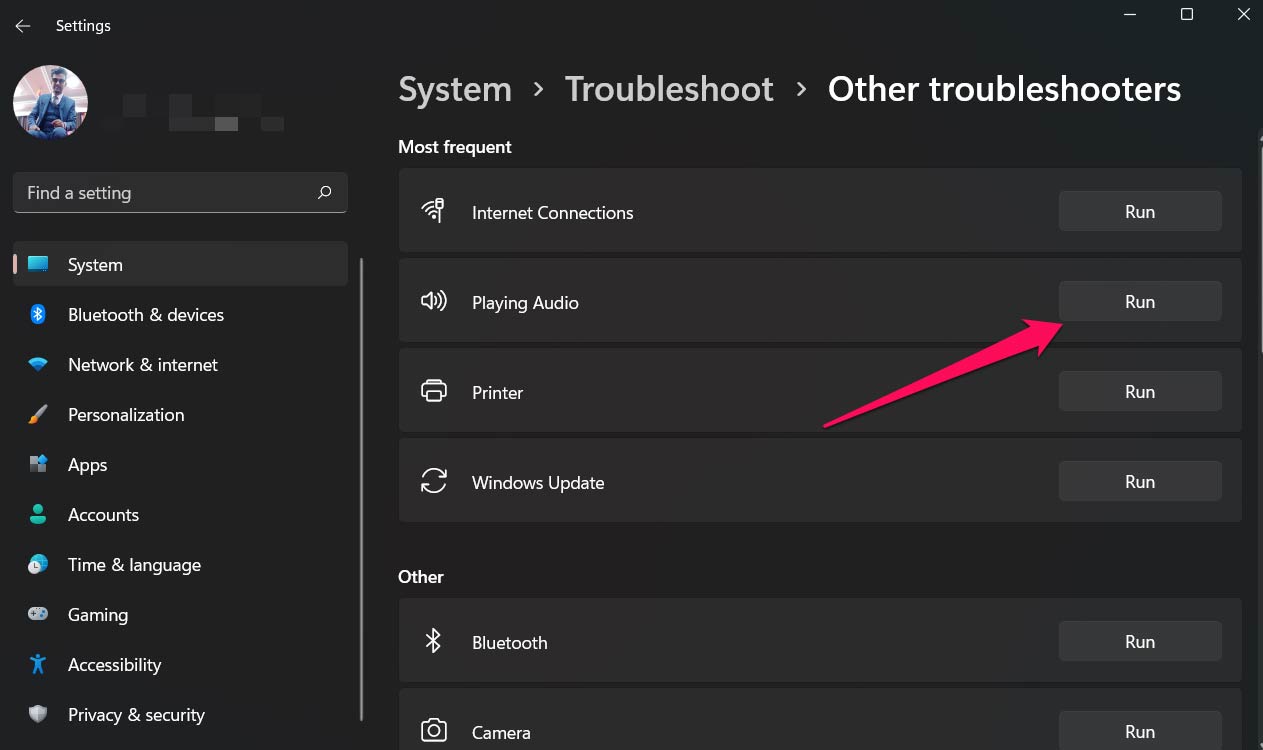The height and width of the screenshot is (750, 1263).
Task: Run the Bluetooth troubleshooter
Action: click(1140, 641)
